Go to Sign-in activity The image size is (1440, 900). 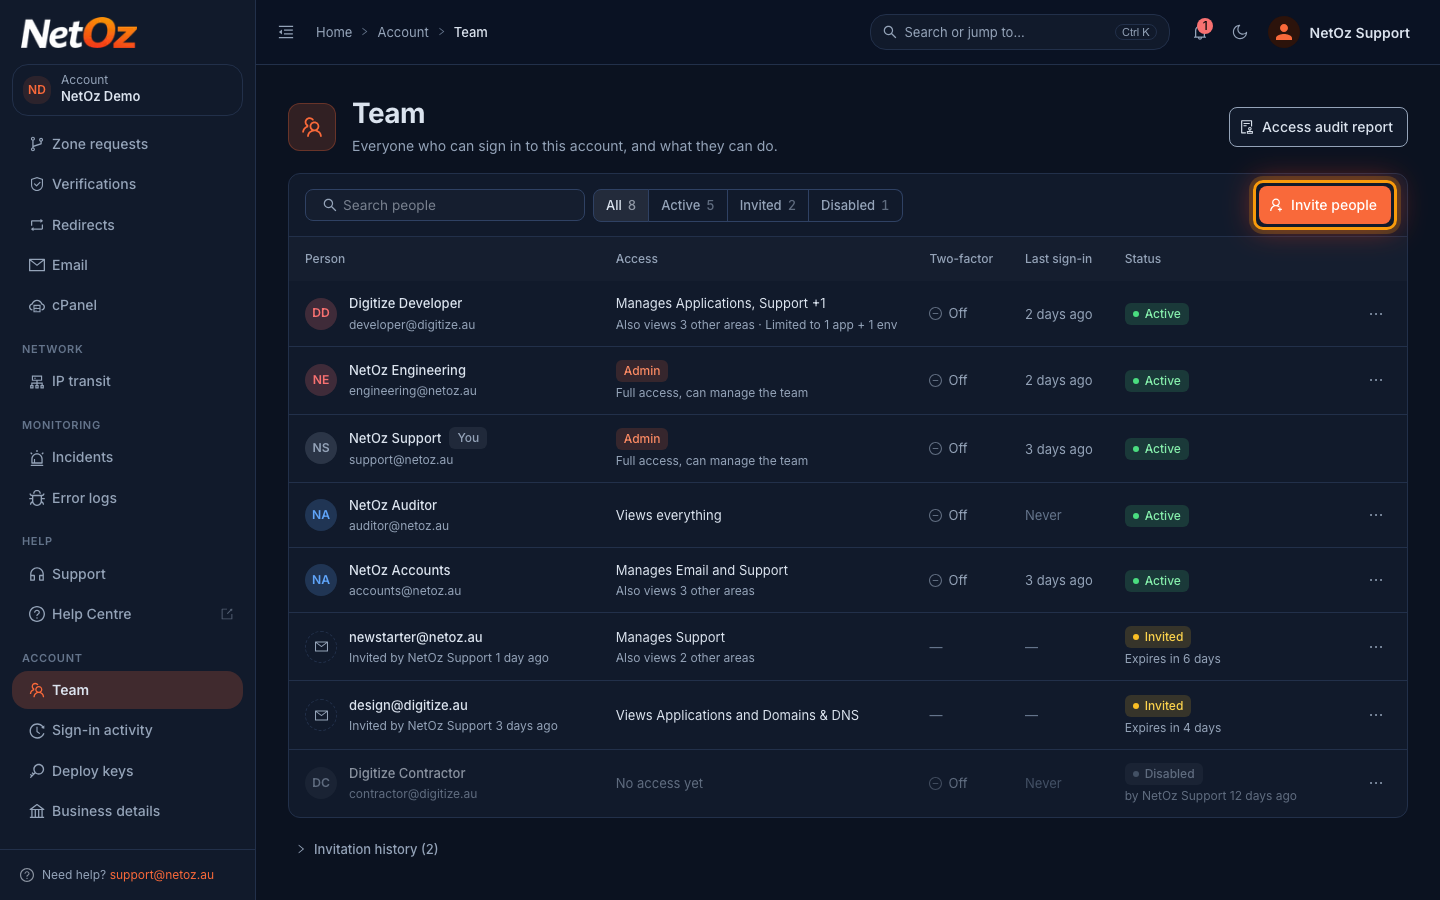(127, 730)
